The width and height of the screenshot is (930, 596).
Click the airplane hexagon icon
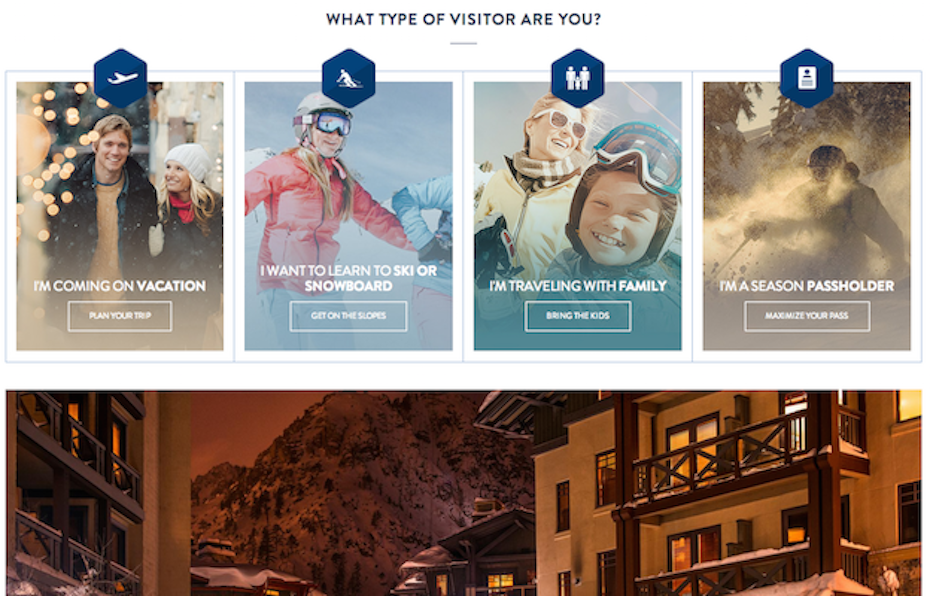tap(120, 78)
